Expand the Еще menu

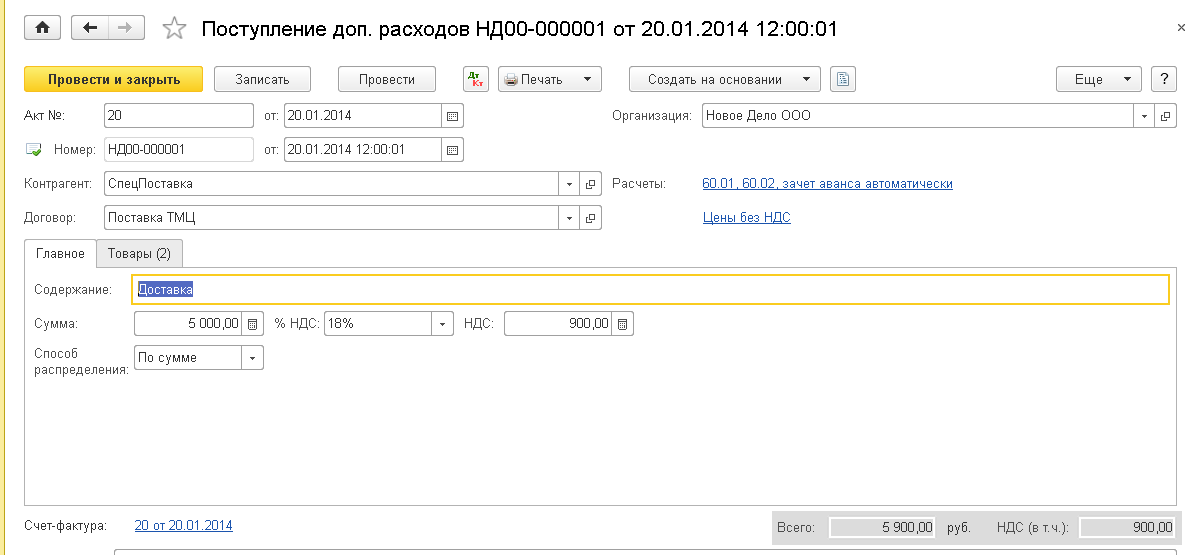(1098, 79)
